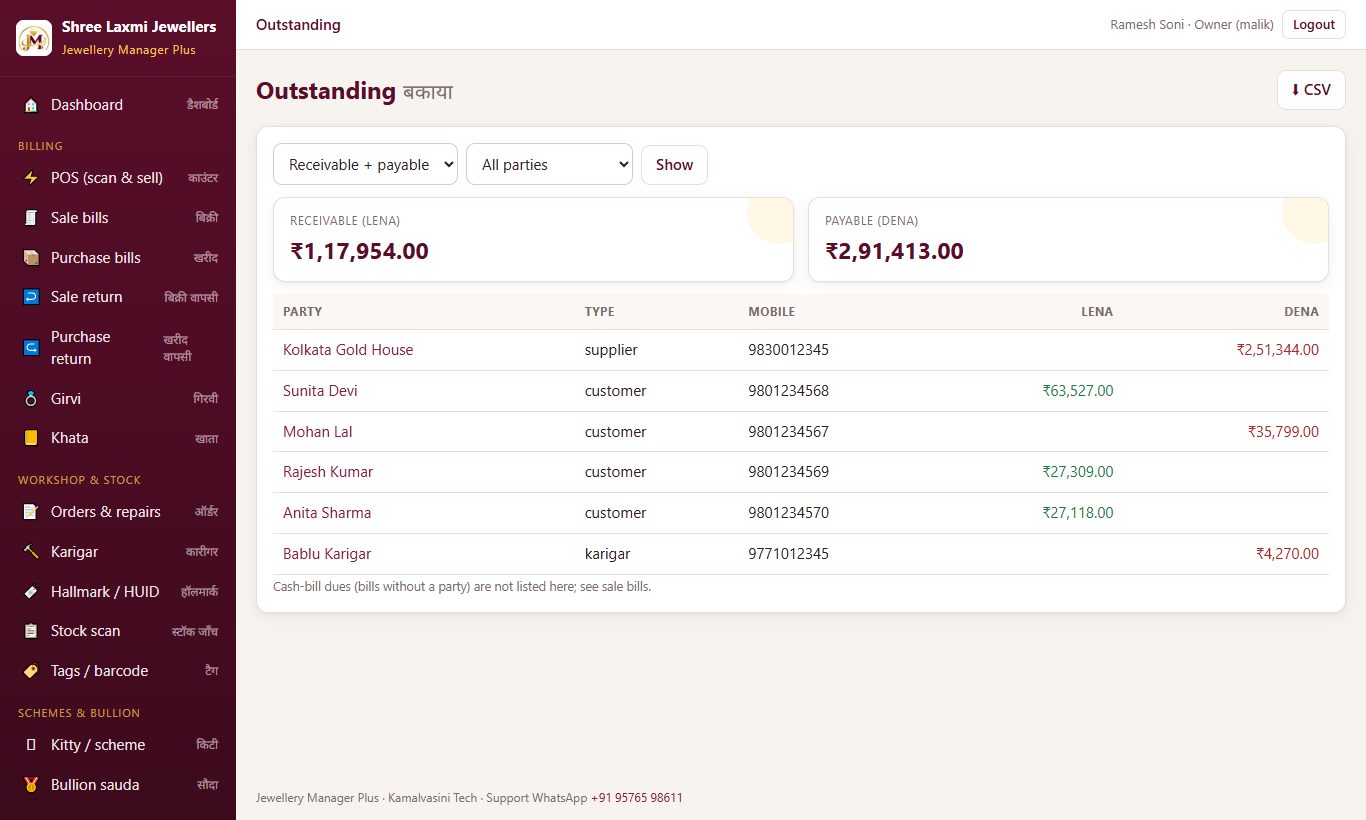Click the Bullion sauda medal icon
Viewport: 1366px width, 820px height.
(31, 785)
